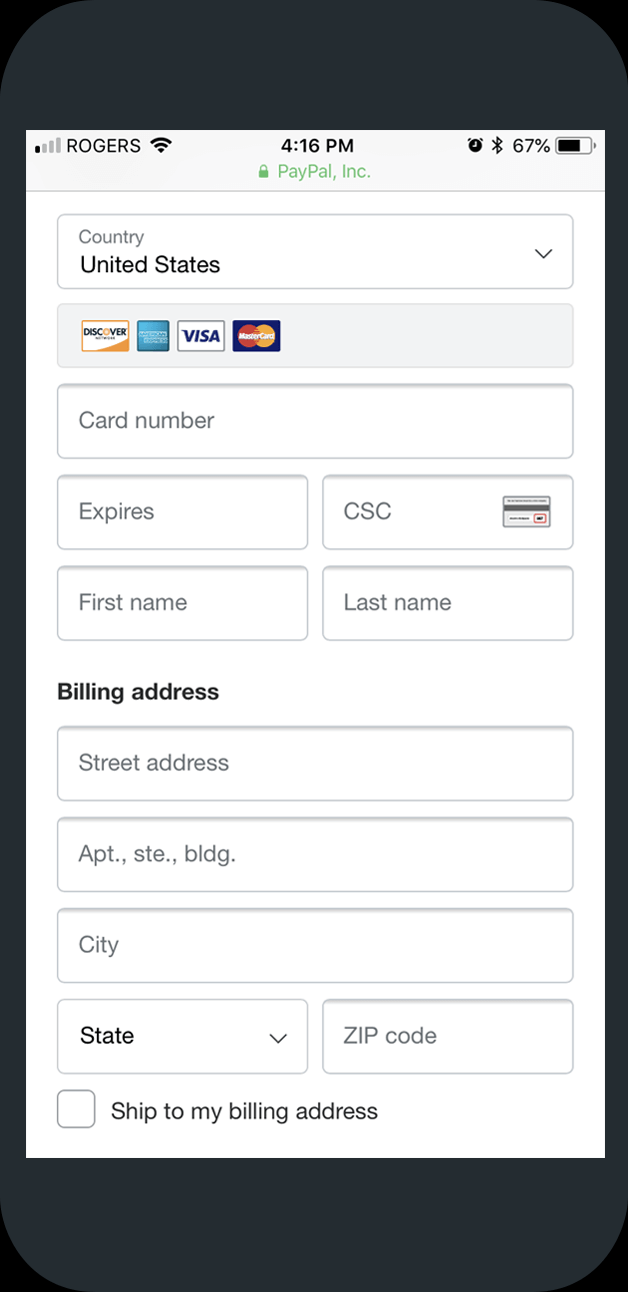This screenshot has height=1292, width=628.
Task: Tap the Bluetooth status icon
Action: click(x=497, y=146)
